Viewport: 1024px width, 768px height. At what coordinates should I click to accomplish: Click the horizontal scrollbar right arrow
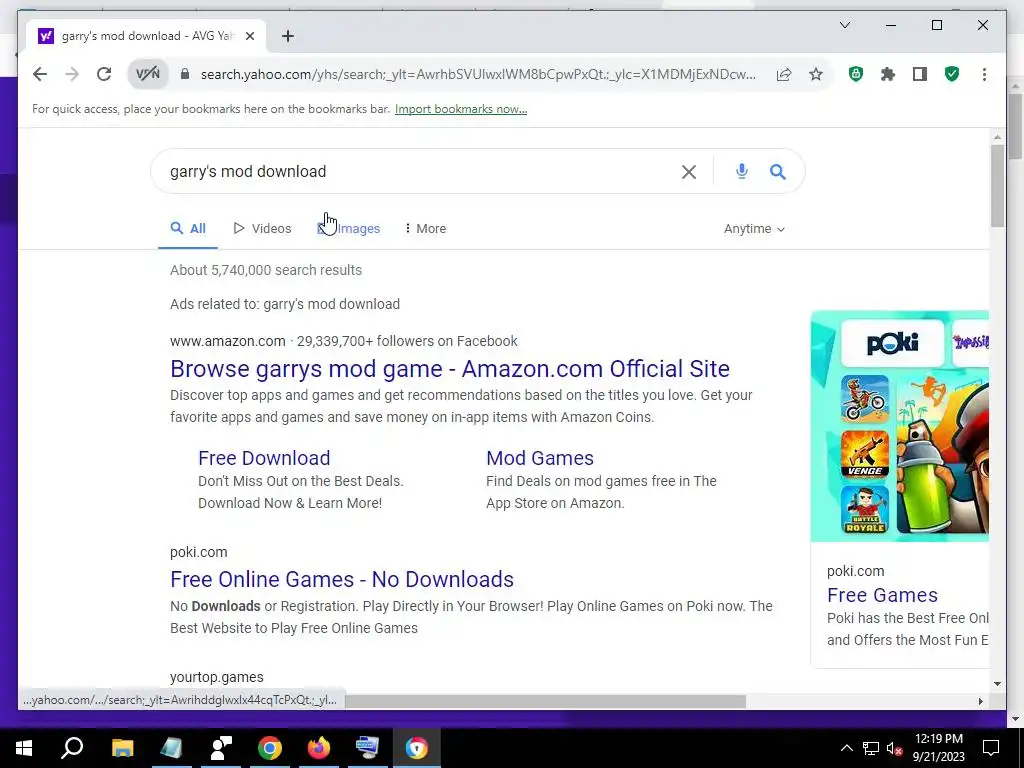pyautogui.click(x=980, y=701)
